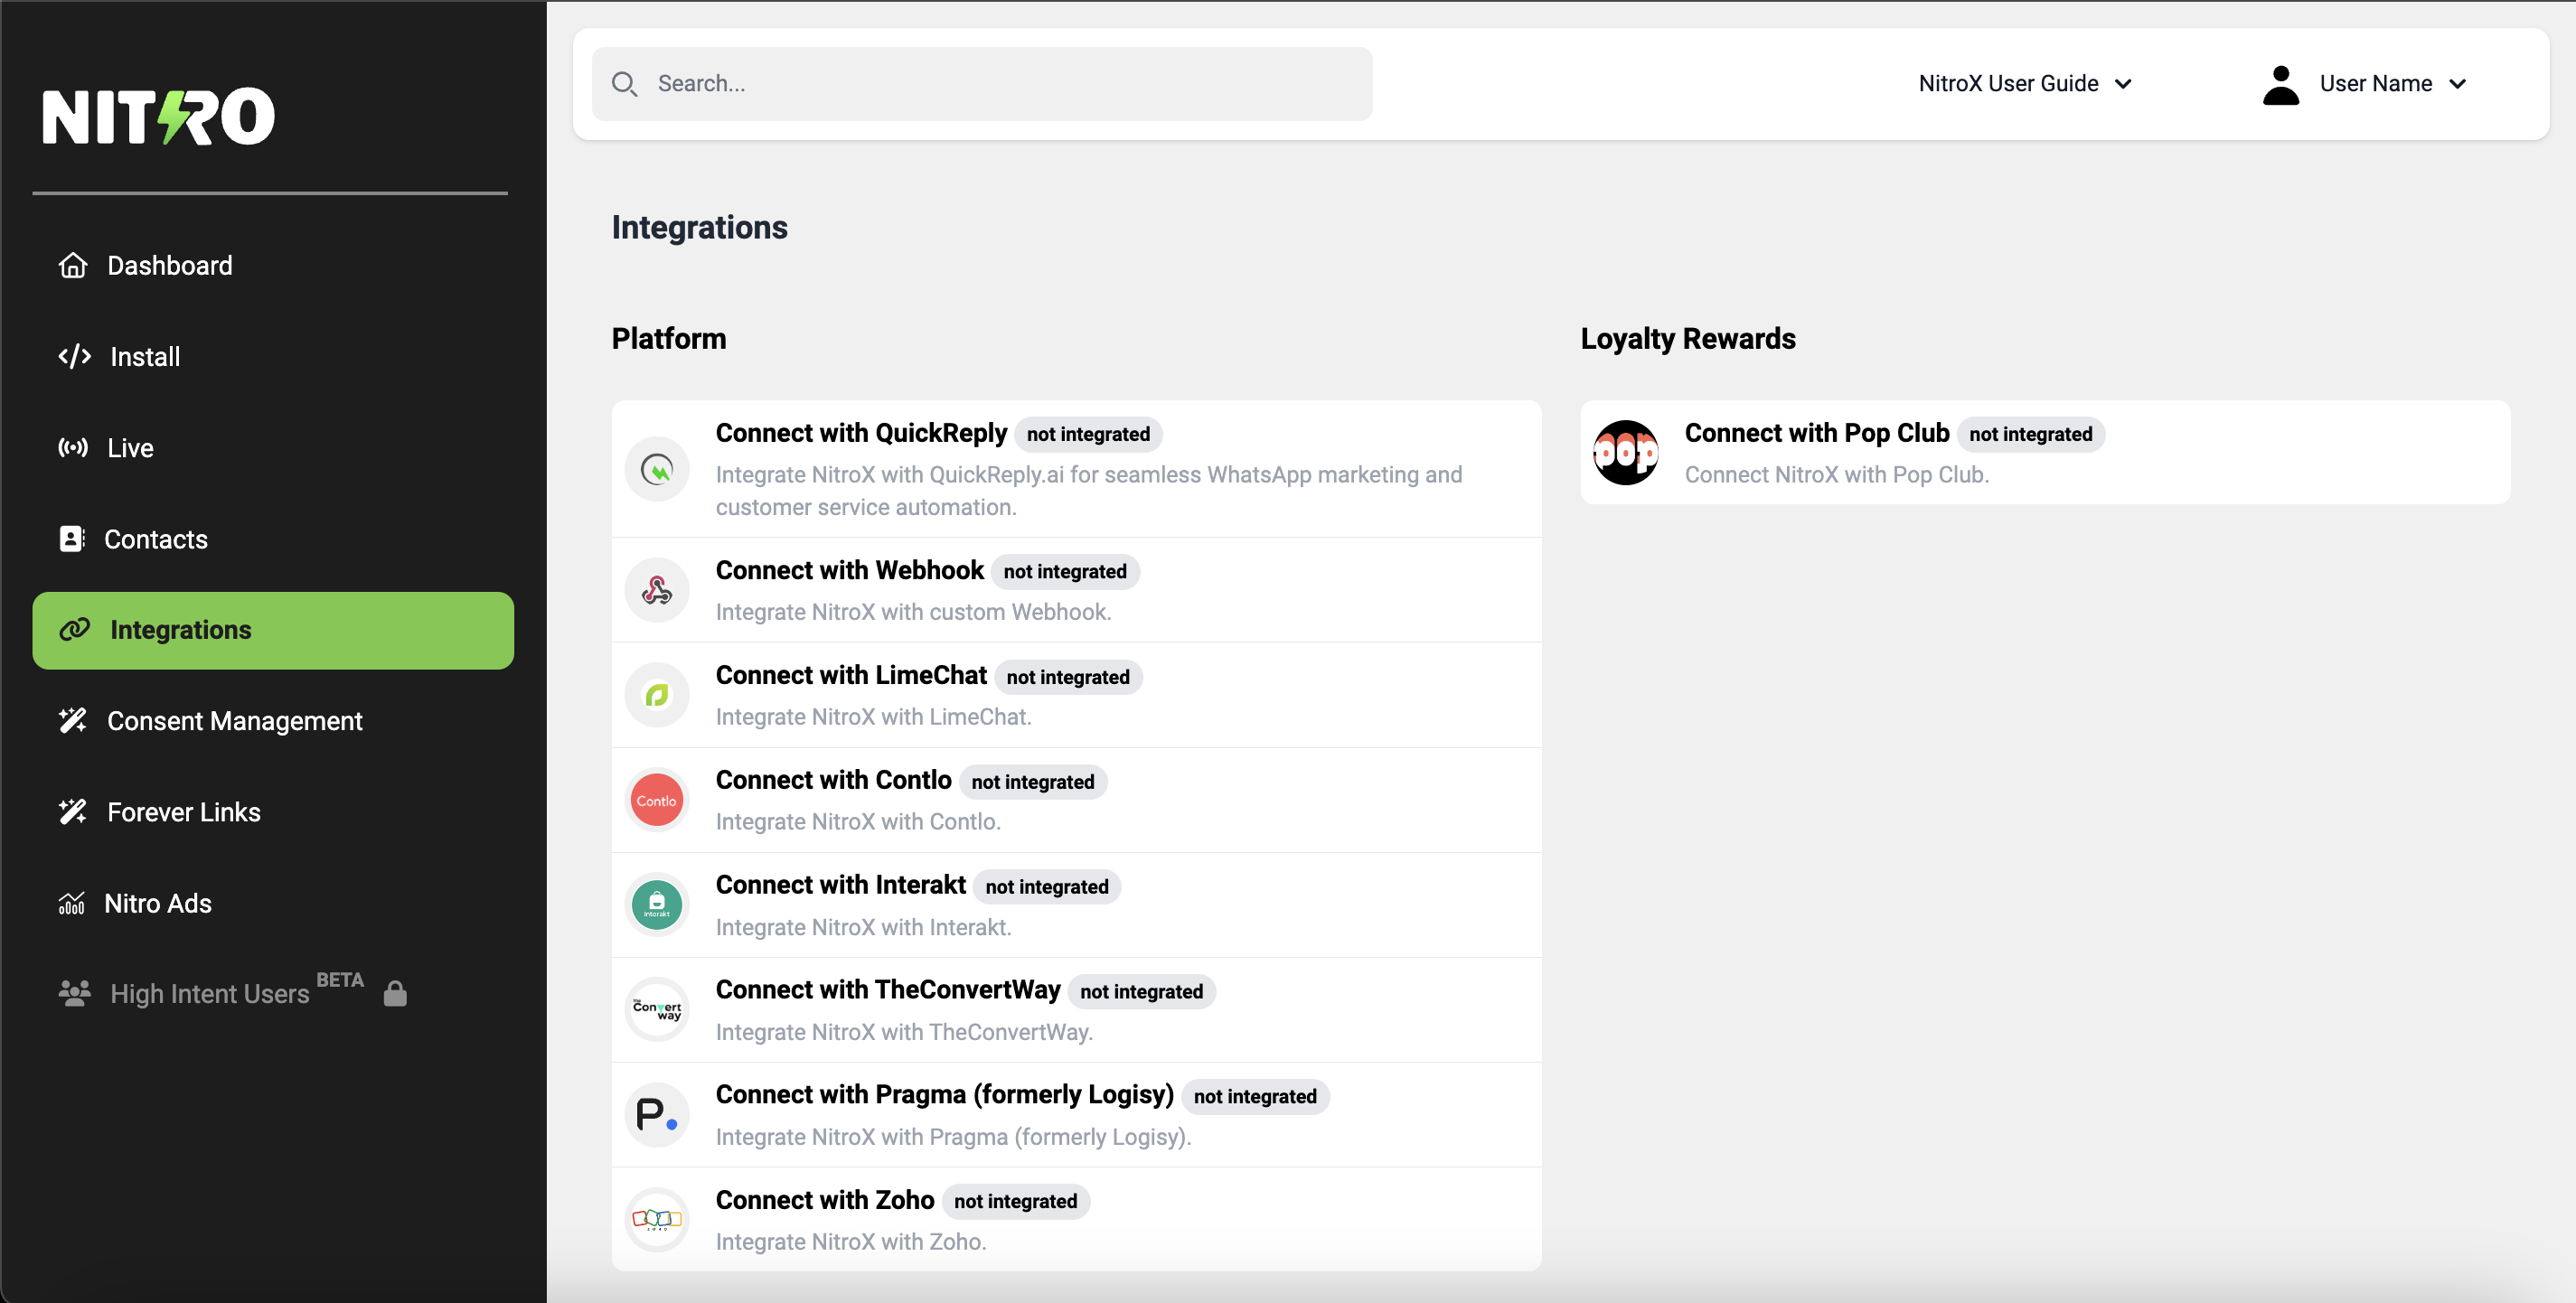Click the green Interakt logo
This screenshot has height=1303, width=2576.
tap(657, 905)
